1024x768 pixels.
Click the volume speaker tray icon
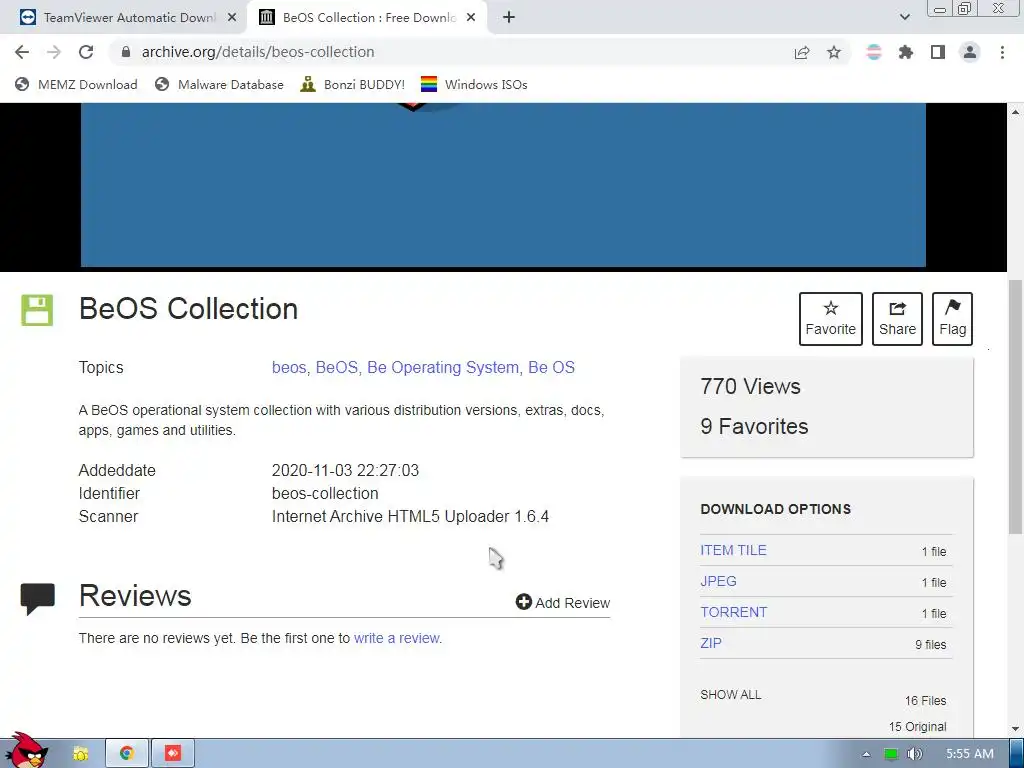pyautogui.click(x=915, y=754)
